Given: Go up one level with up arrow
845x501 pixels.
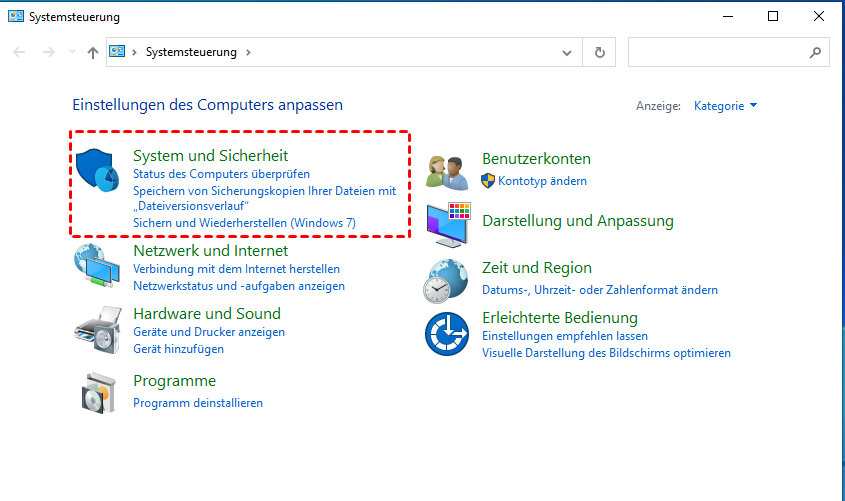Looking at the screenshot, I should click(x=93, y=52).
